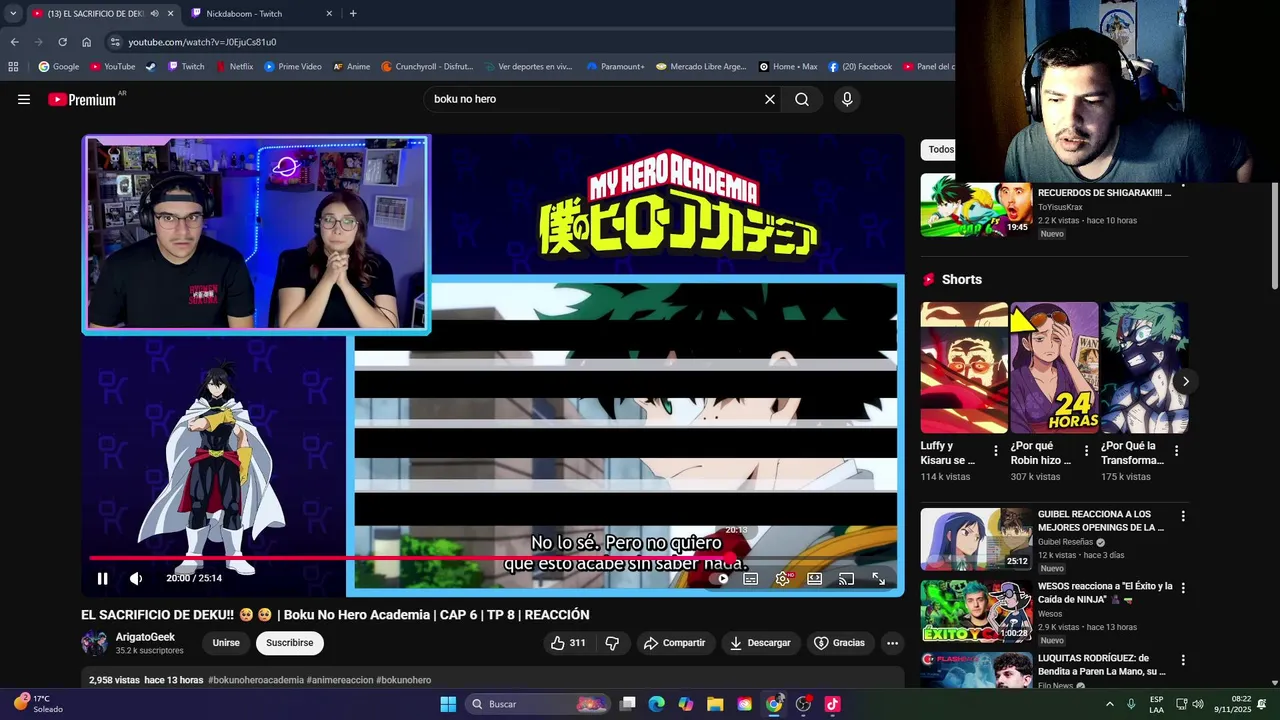Mute the video player volume

pos(136,578)
